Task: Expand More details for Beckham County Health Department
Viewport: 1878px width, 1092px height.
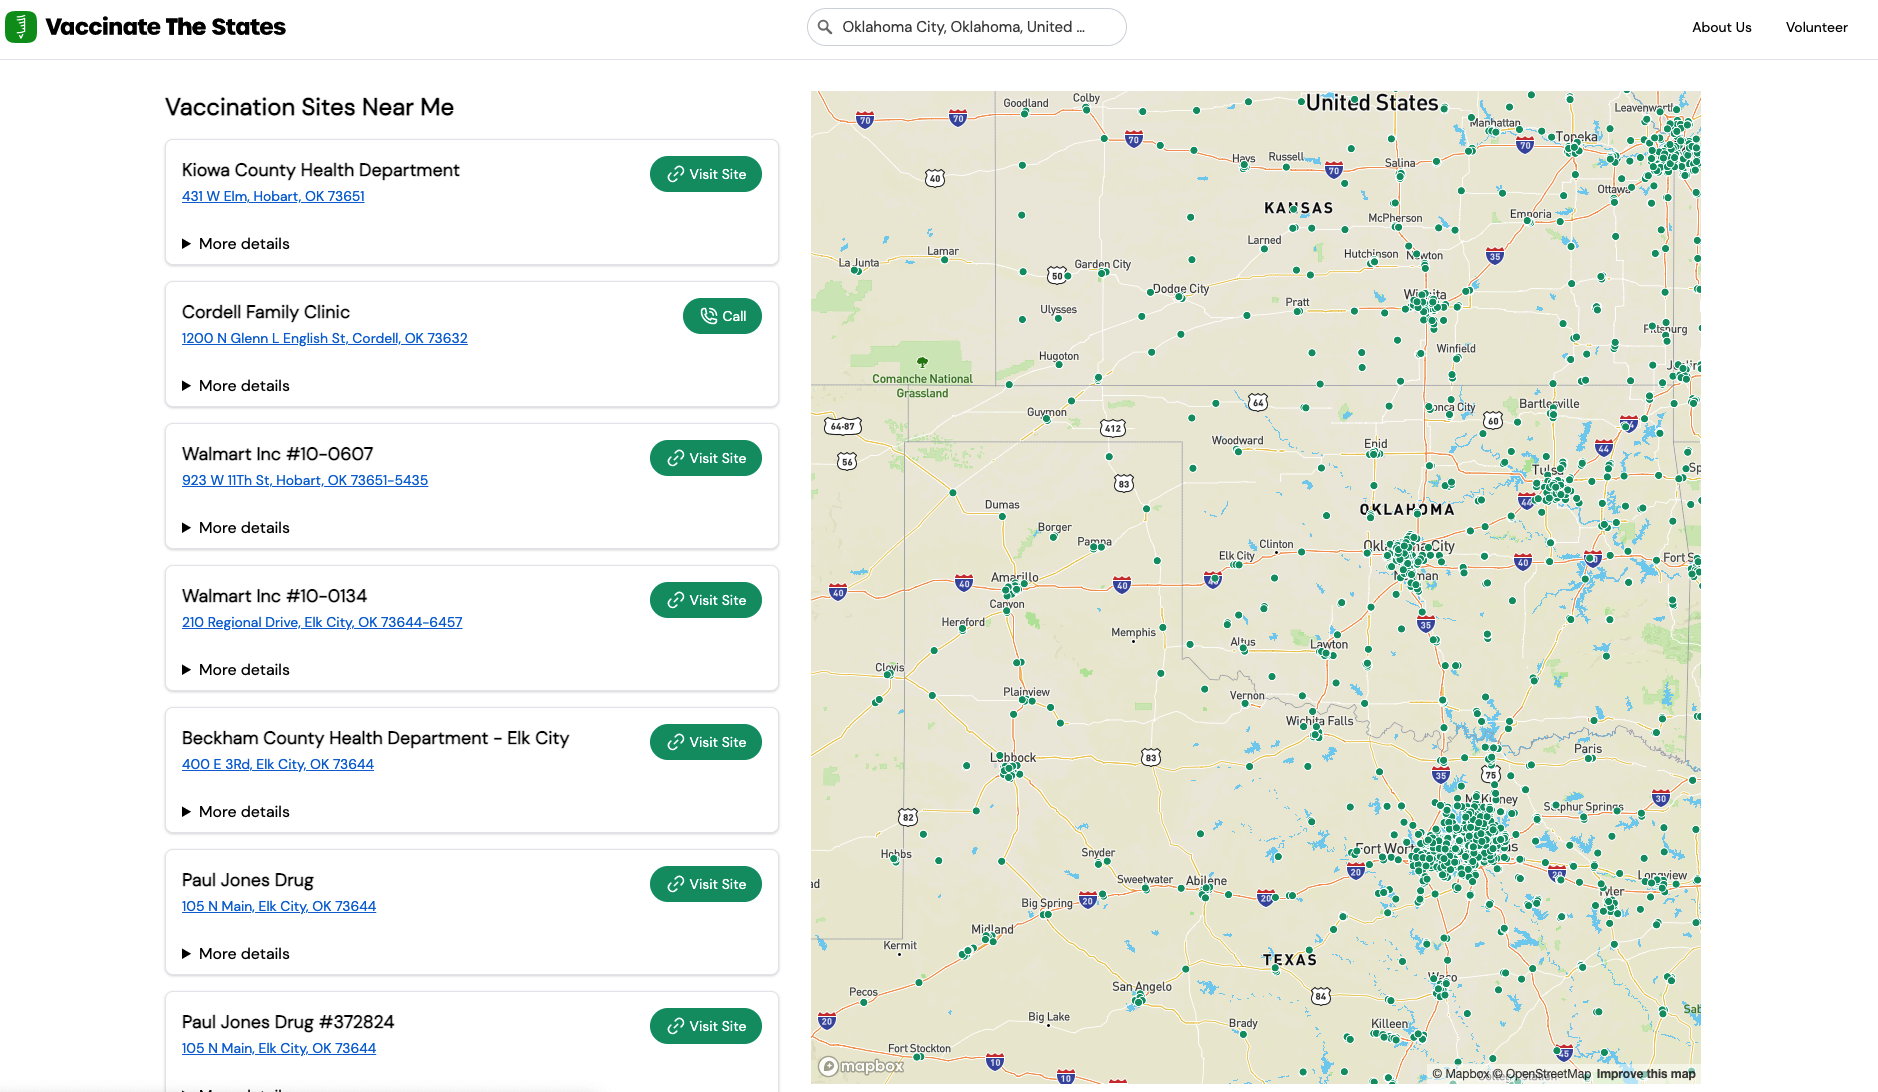Action: [x=236, y=812]
